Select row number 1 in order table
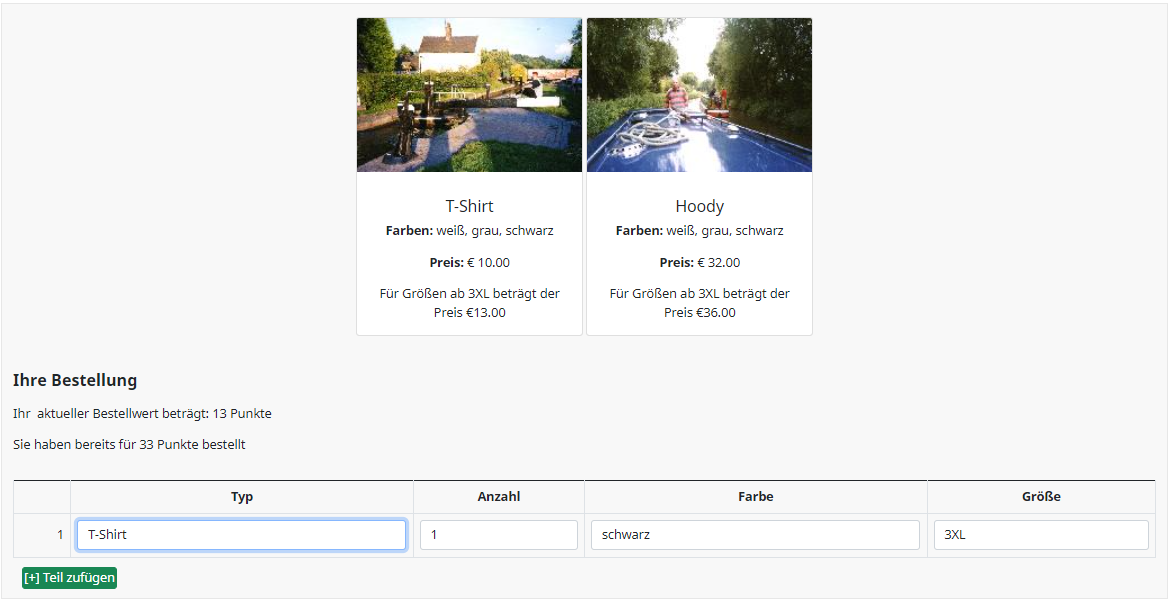 pyautogui.click(x=59, y=535)
